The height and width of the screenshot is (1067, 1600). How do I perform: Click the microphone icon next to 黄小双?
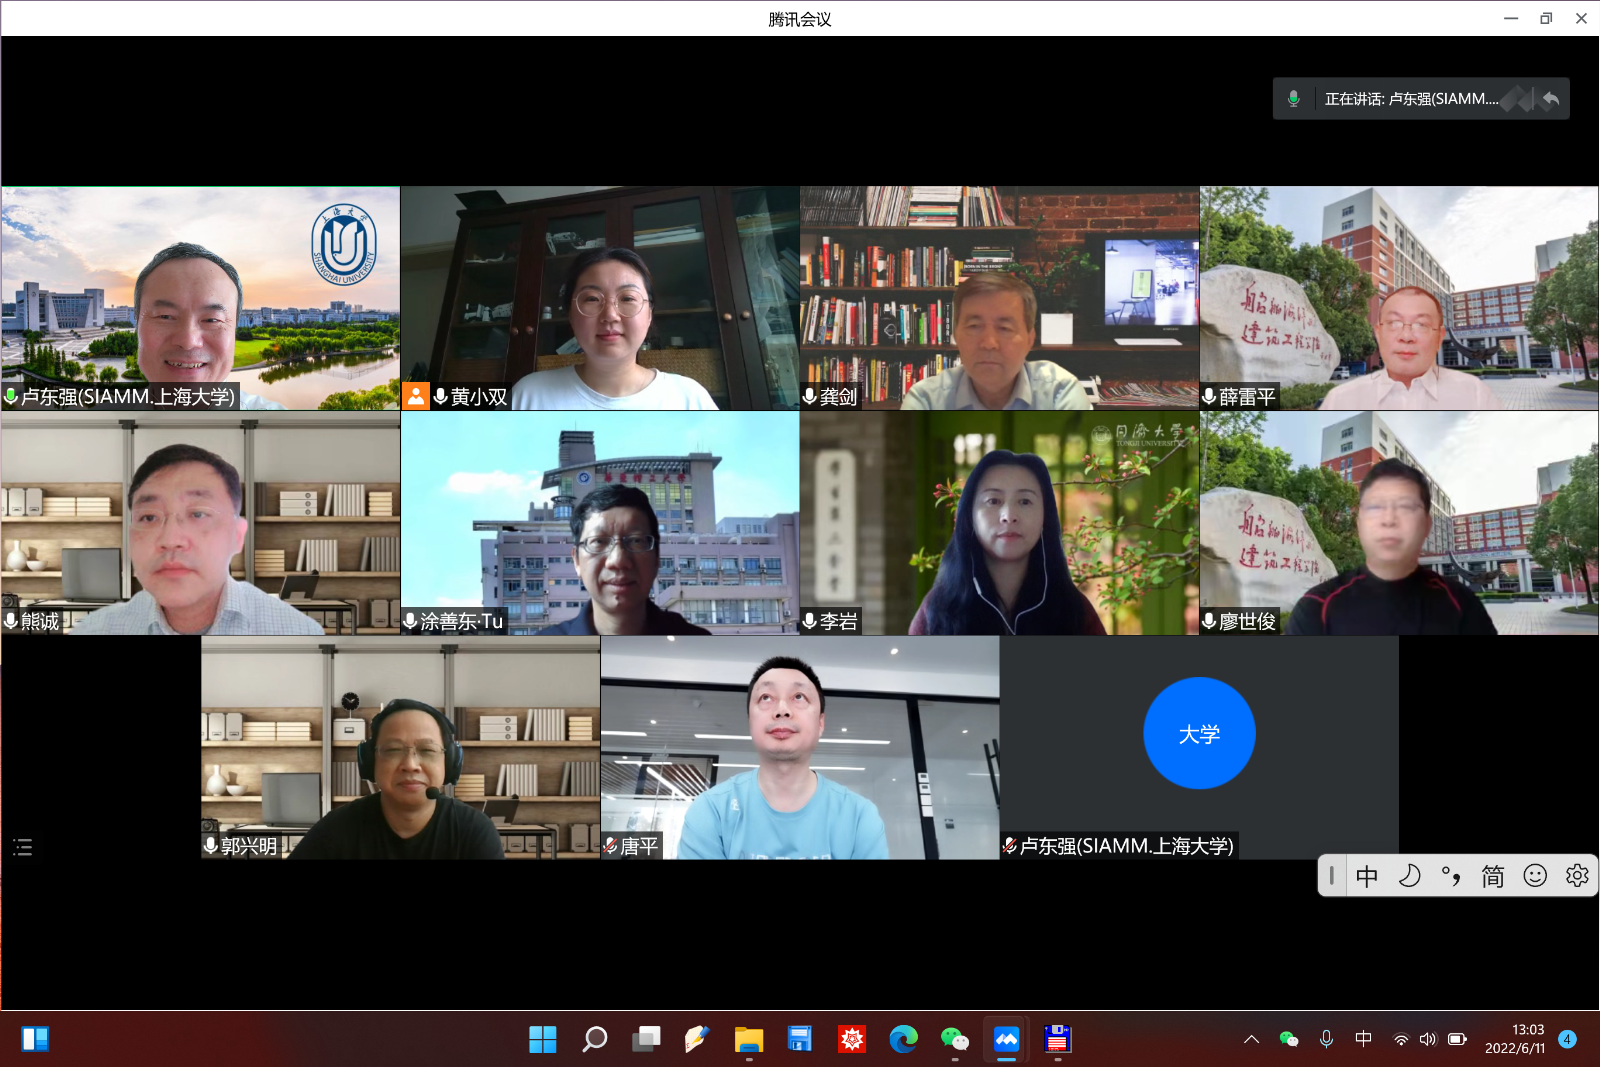(x=441, y=396)
